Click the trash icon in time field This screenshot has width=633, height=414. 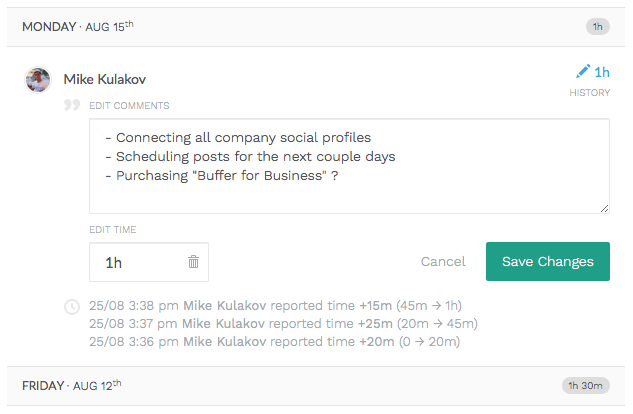193,262
